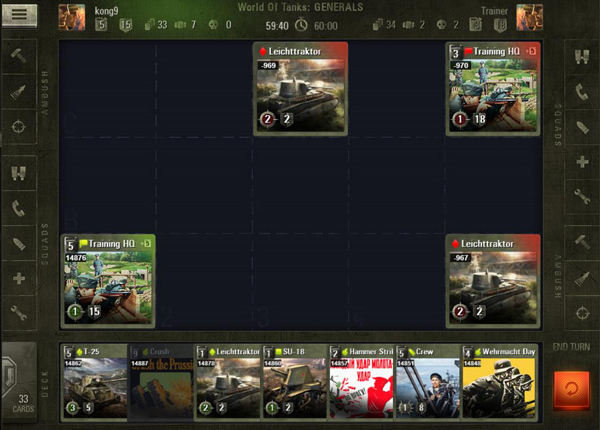Select the plus icon in right Squads panel
The width and height of the screenshot is (600, 430).
581,162
